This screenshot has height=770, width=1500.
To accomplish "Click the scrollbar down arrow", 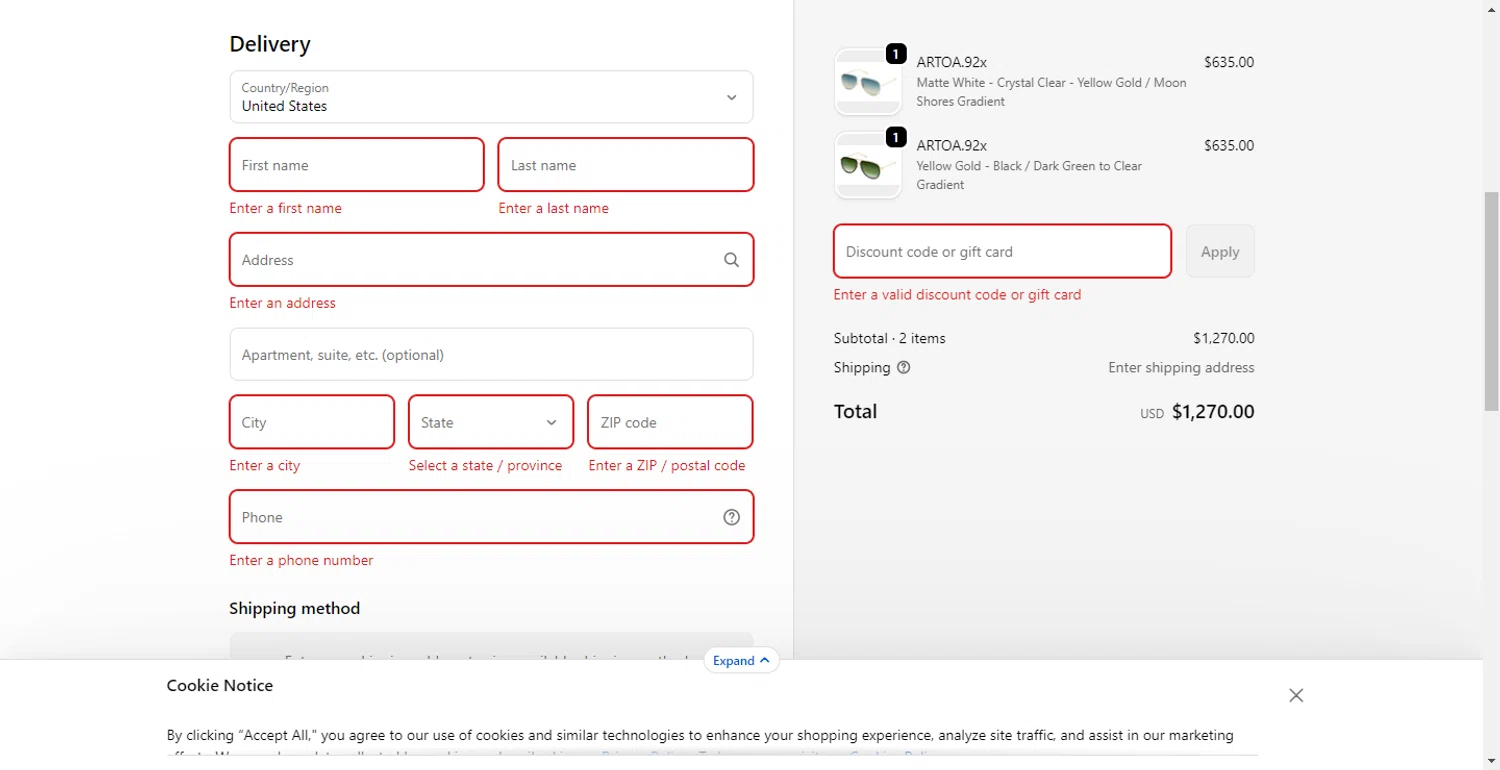I will 1491,762.
